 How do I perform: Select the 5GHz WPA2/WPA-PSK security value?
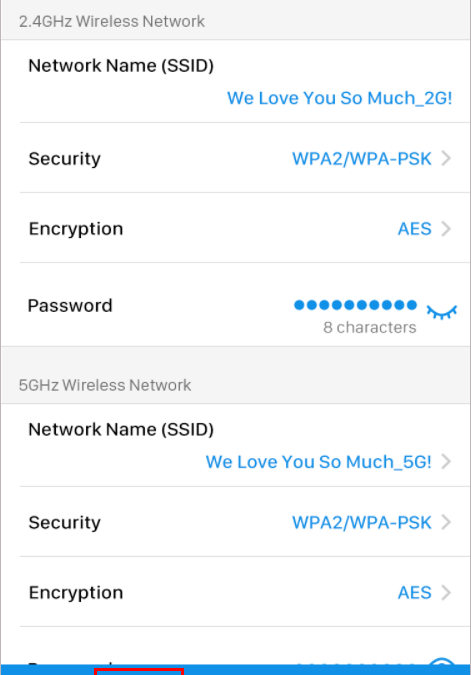(x=362, y=523)
